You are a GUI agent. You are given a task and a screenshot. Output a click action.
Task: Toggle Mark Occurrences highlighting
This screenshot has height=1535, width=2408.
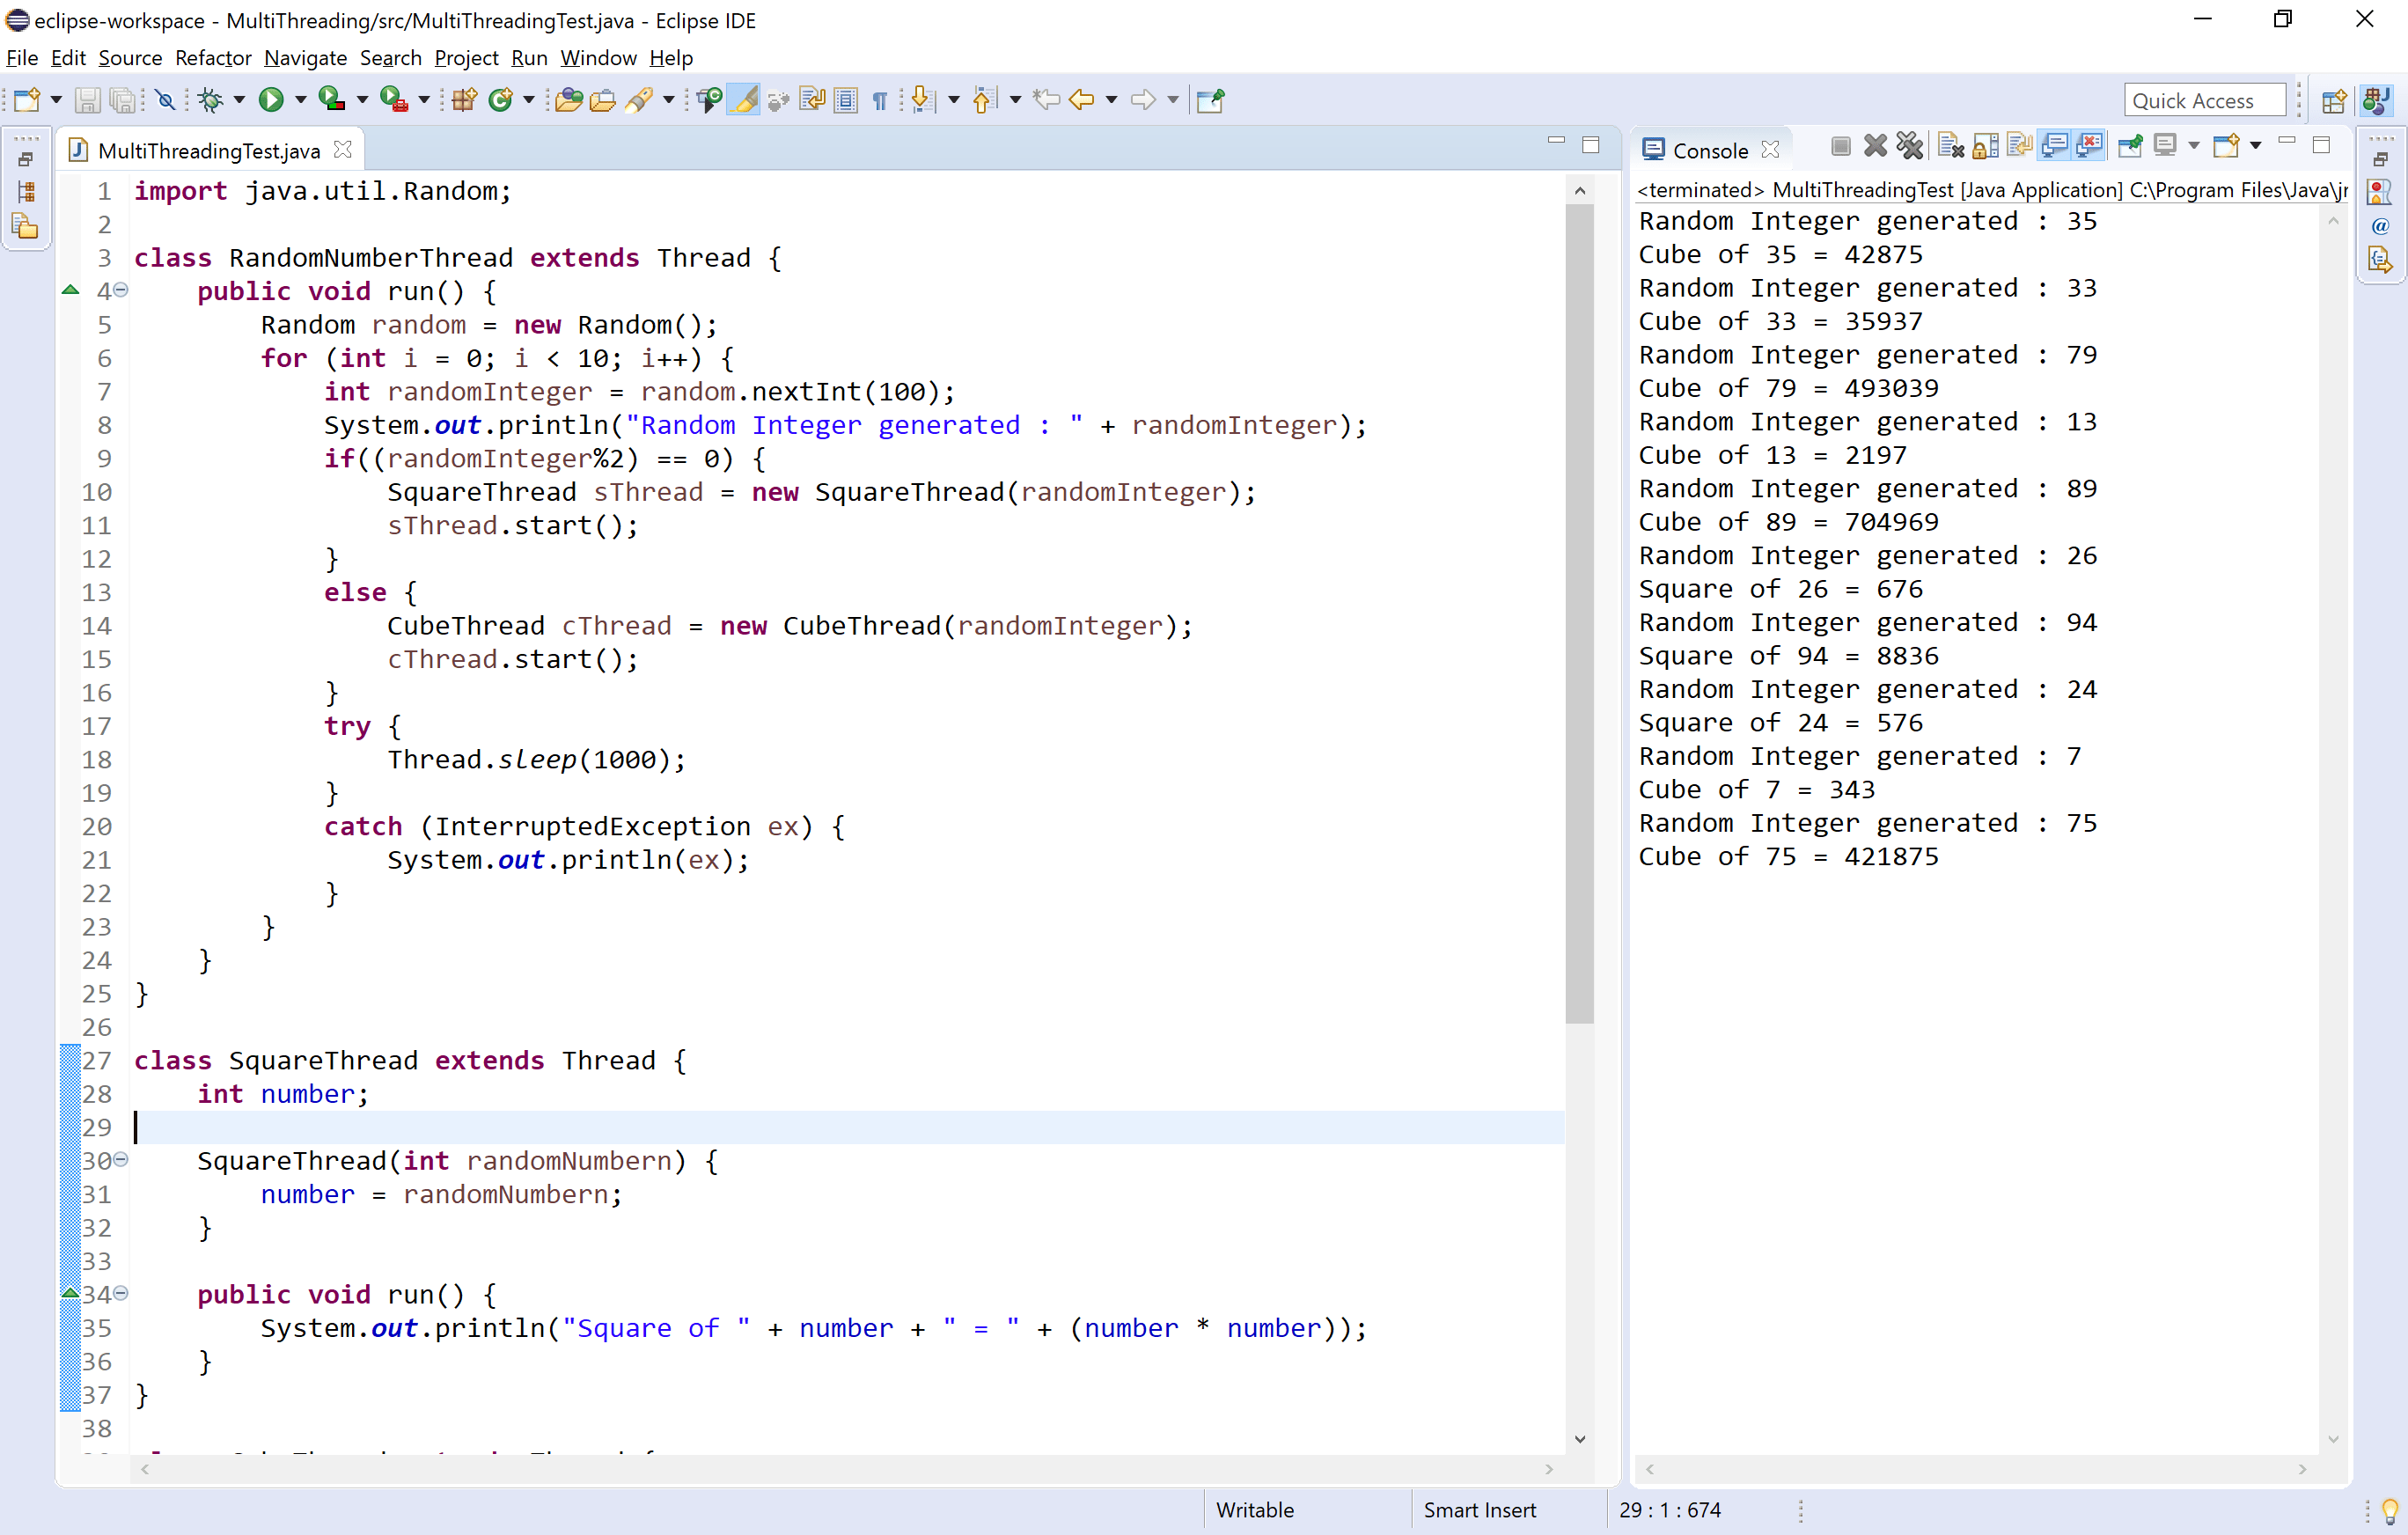coord(742,99)
